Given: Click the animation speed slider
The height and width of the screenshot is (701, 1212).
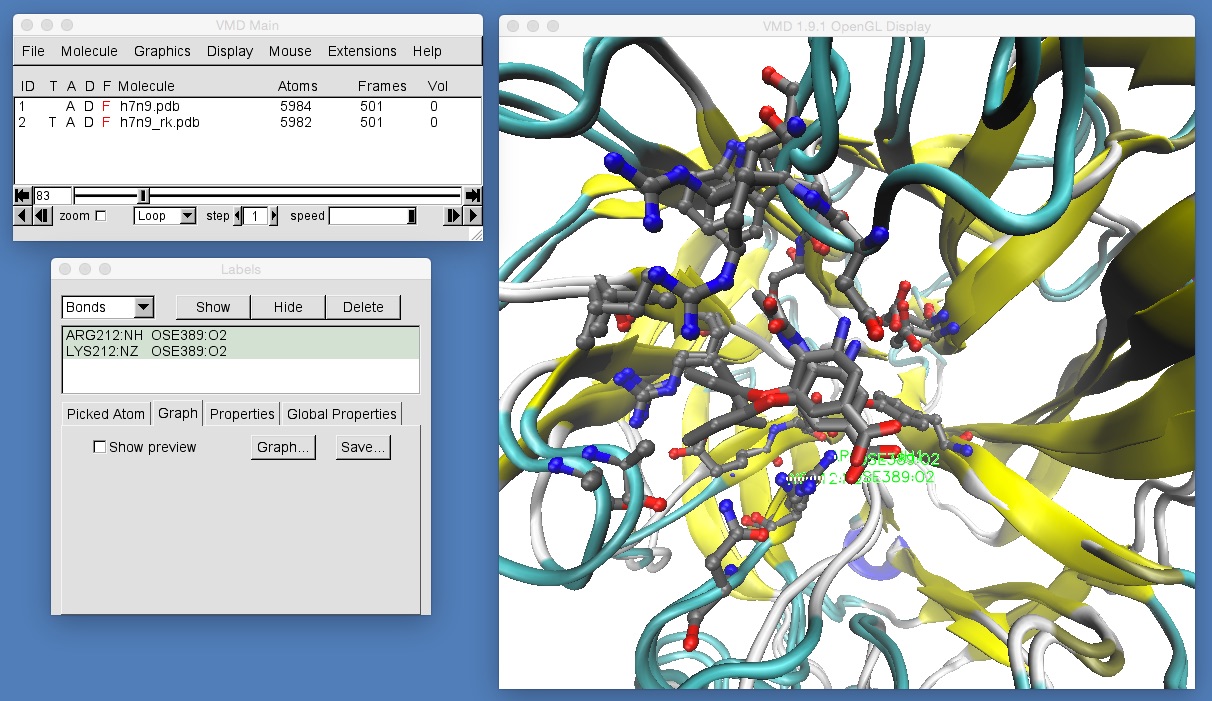Looking at the screenshot, I should pyautogui.click(x=373, y=216).
